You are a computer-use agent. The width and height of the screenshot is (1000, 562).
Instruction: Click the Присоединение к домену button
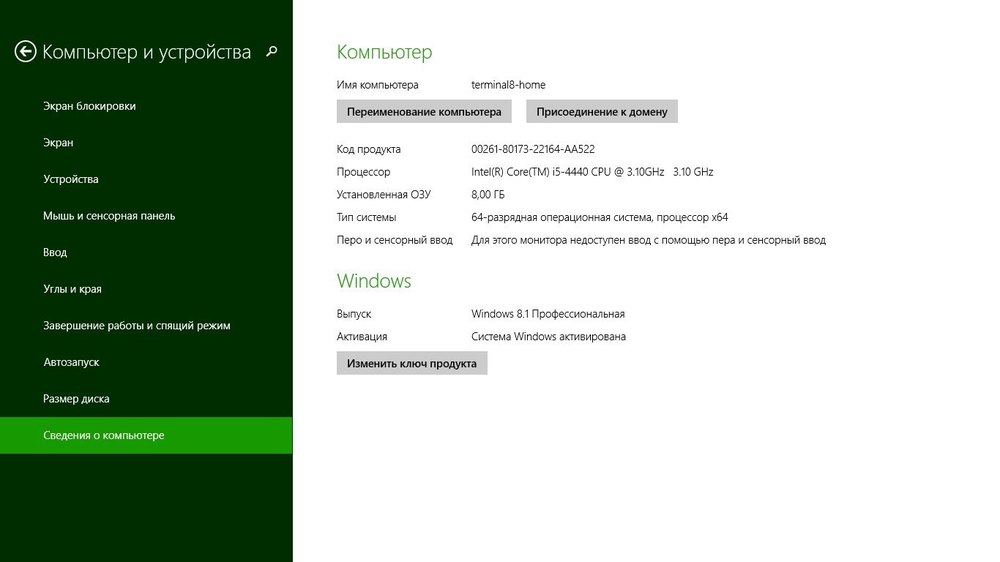(602, 111)
